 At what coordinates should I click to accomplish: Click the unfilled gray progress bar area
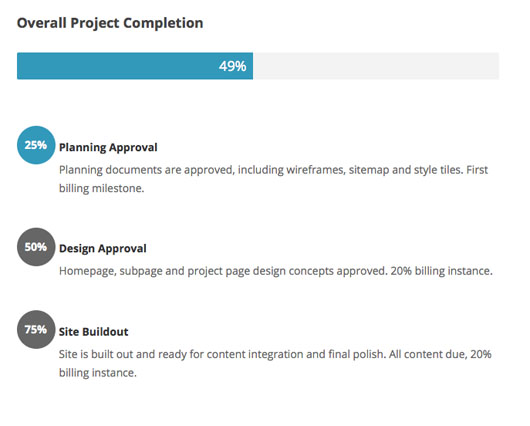(x=376, y=66)
